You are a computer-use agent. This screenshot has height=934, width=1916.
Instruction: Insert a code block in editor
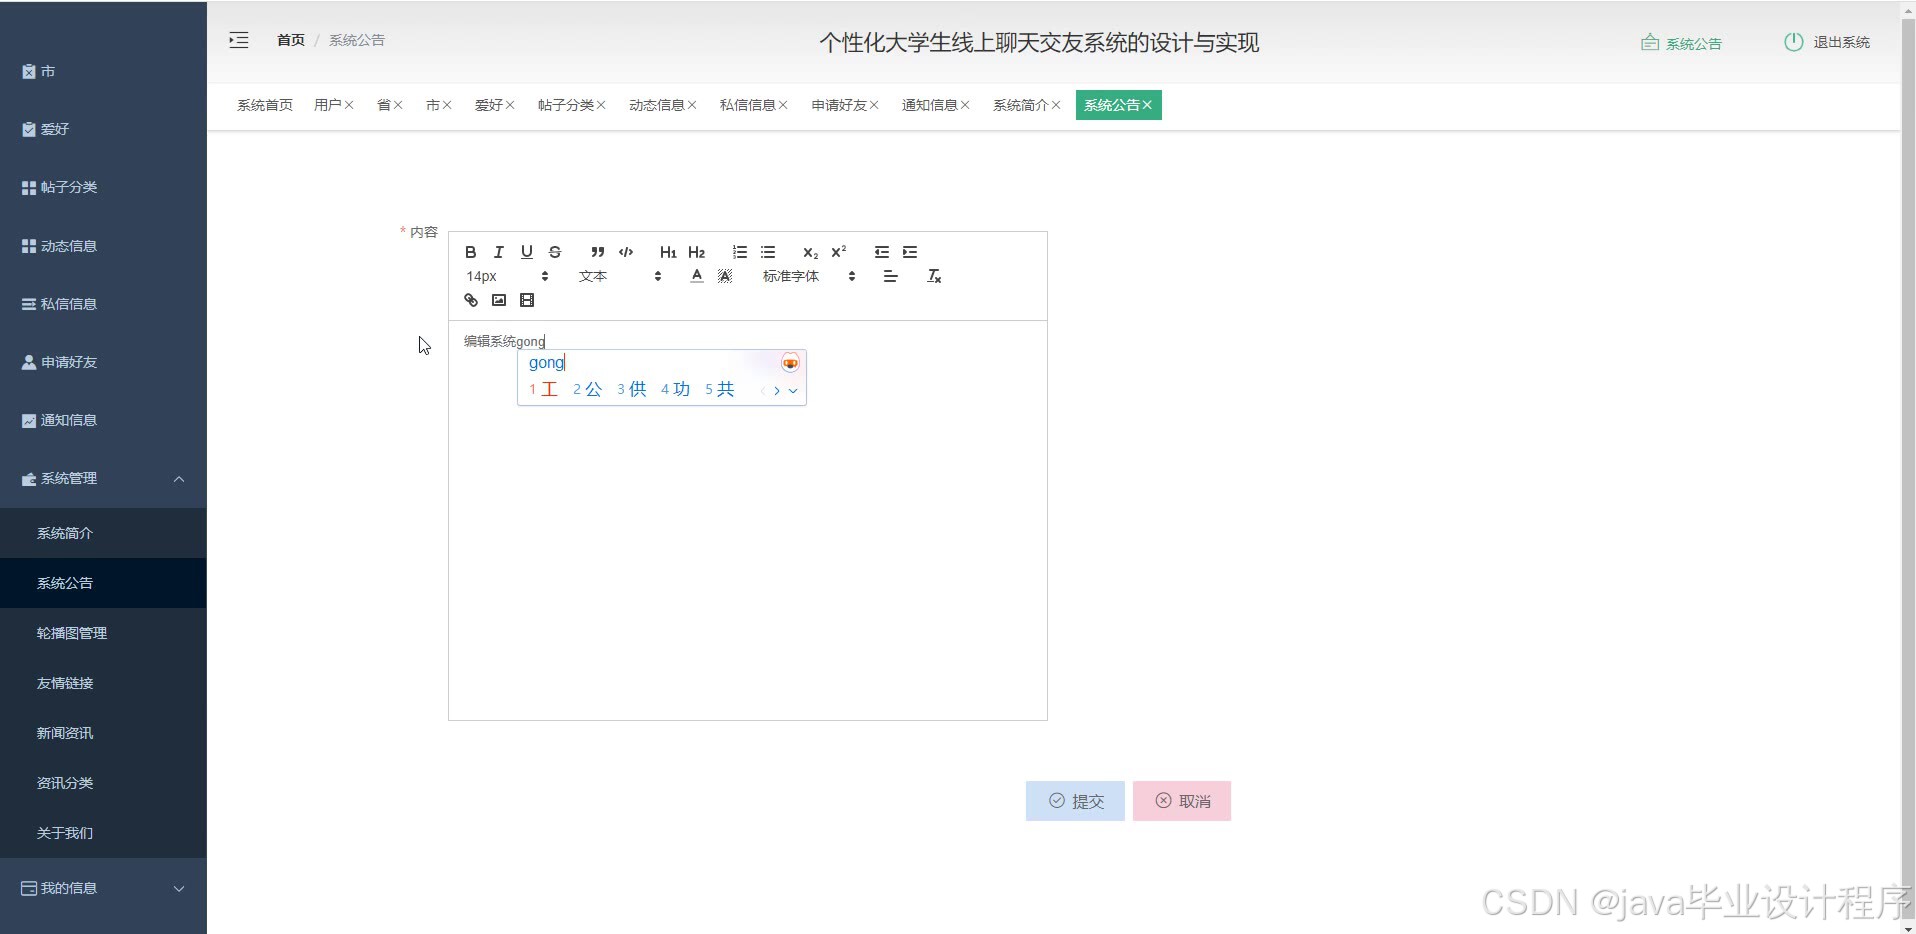tap(626, 252)
